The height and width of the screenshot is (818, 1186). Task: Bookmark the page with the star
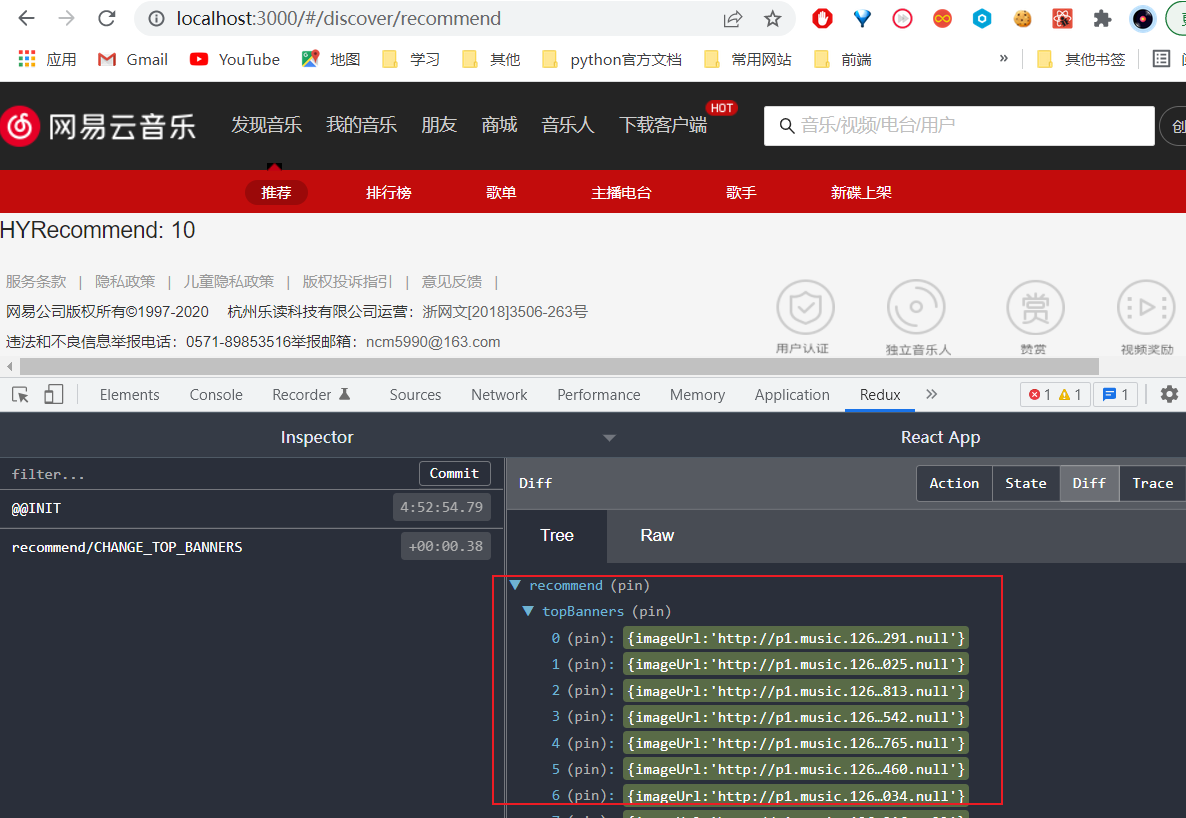[x=771, y=18]
